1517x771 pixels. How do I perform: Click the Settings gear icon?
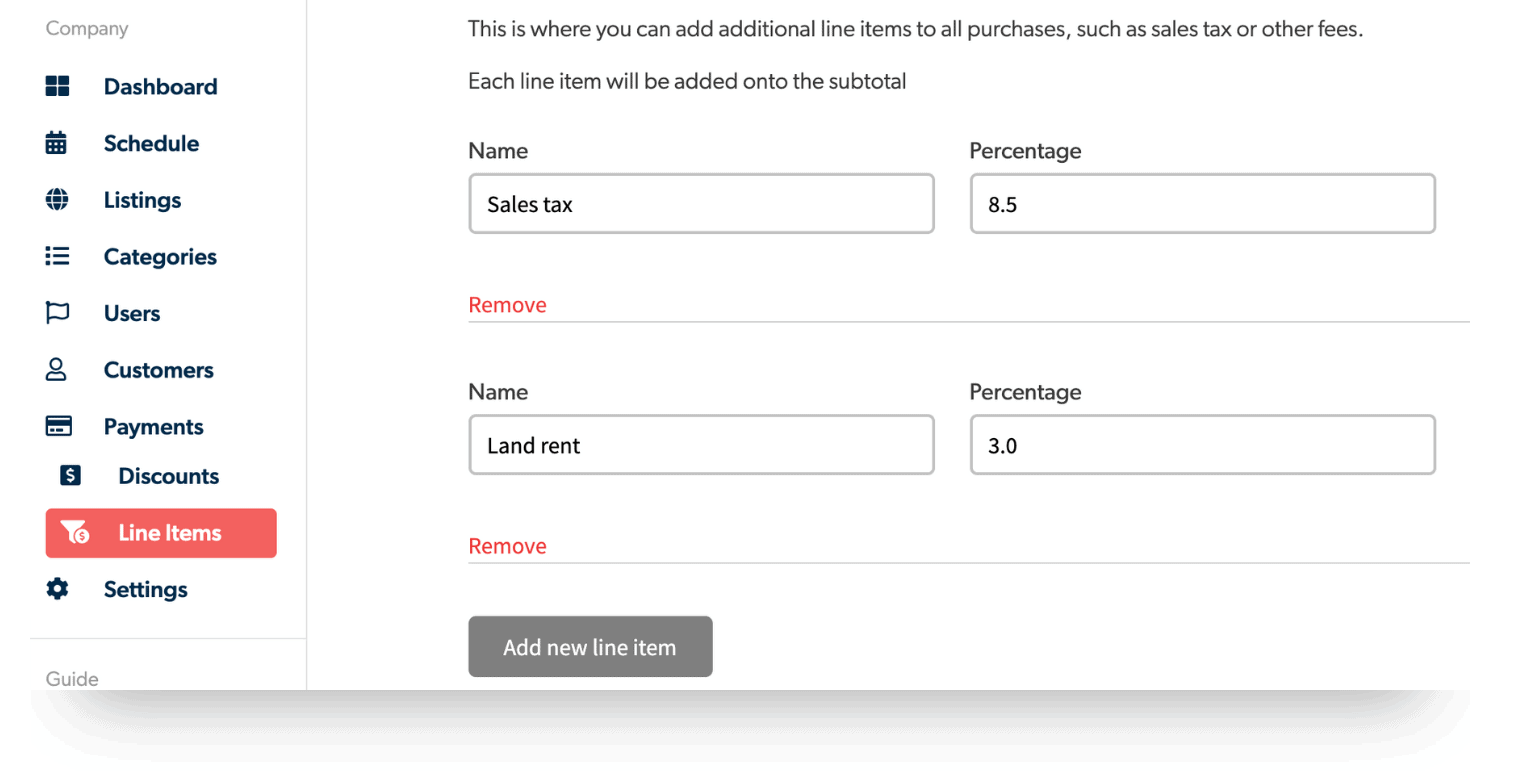[x=57, y=589]
